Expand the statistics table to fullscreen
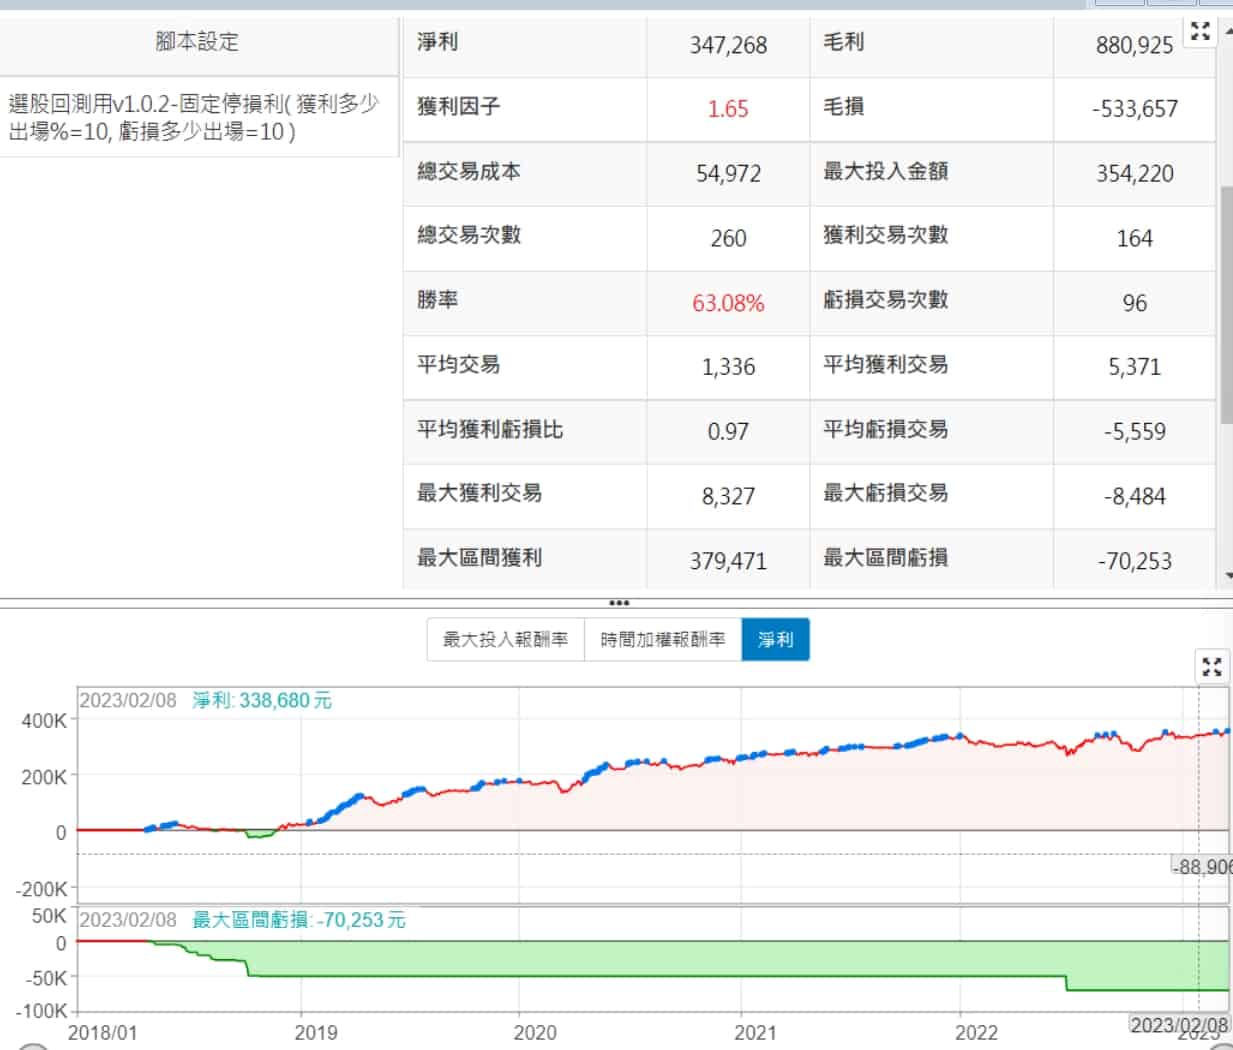Viewport: 1233px width, 1050px height. tap(1200, 32)
